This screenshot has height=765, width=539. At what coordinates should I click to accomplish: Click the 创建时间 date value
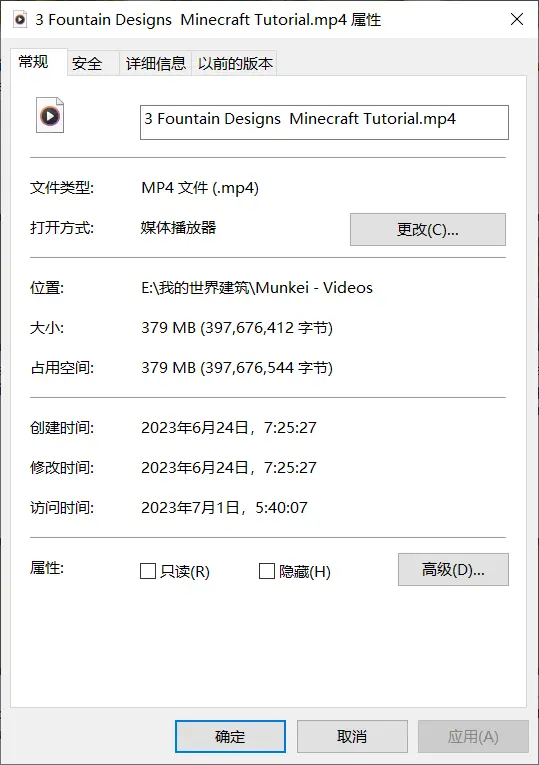pos(229,428)
